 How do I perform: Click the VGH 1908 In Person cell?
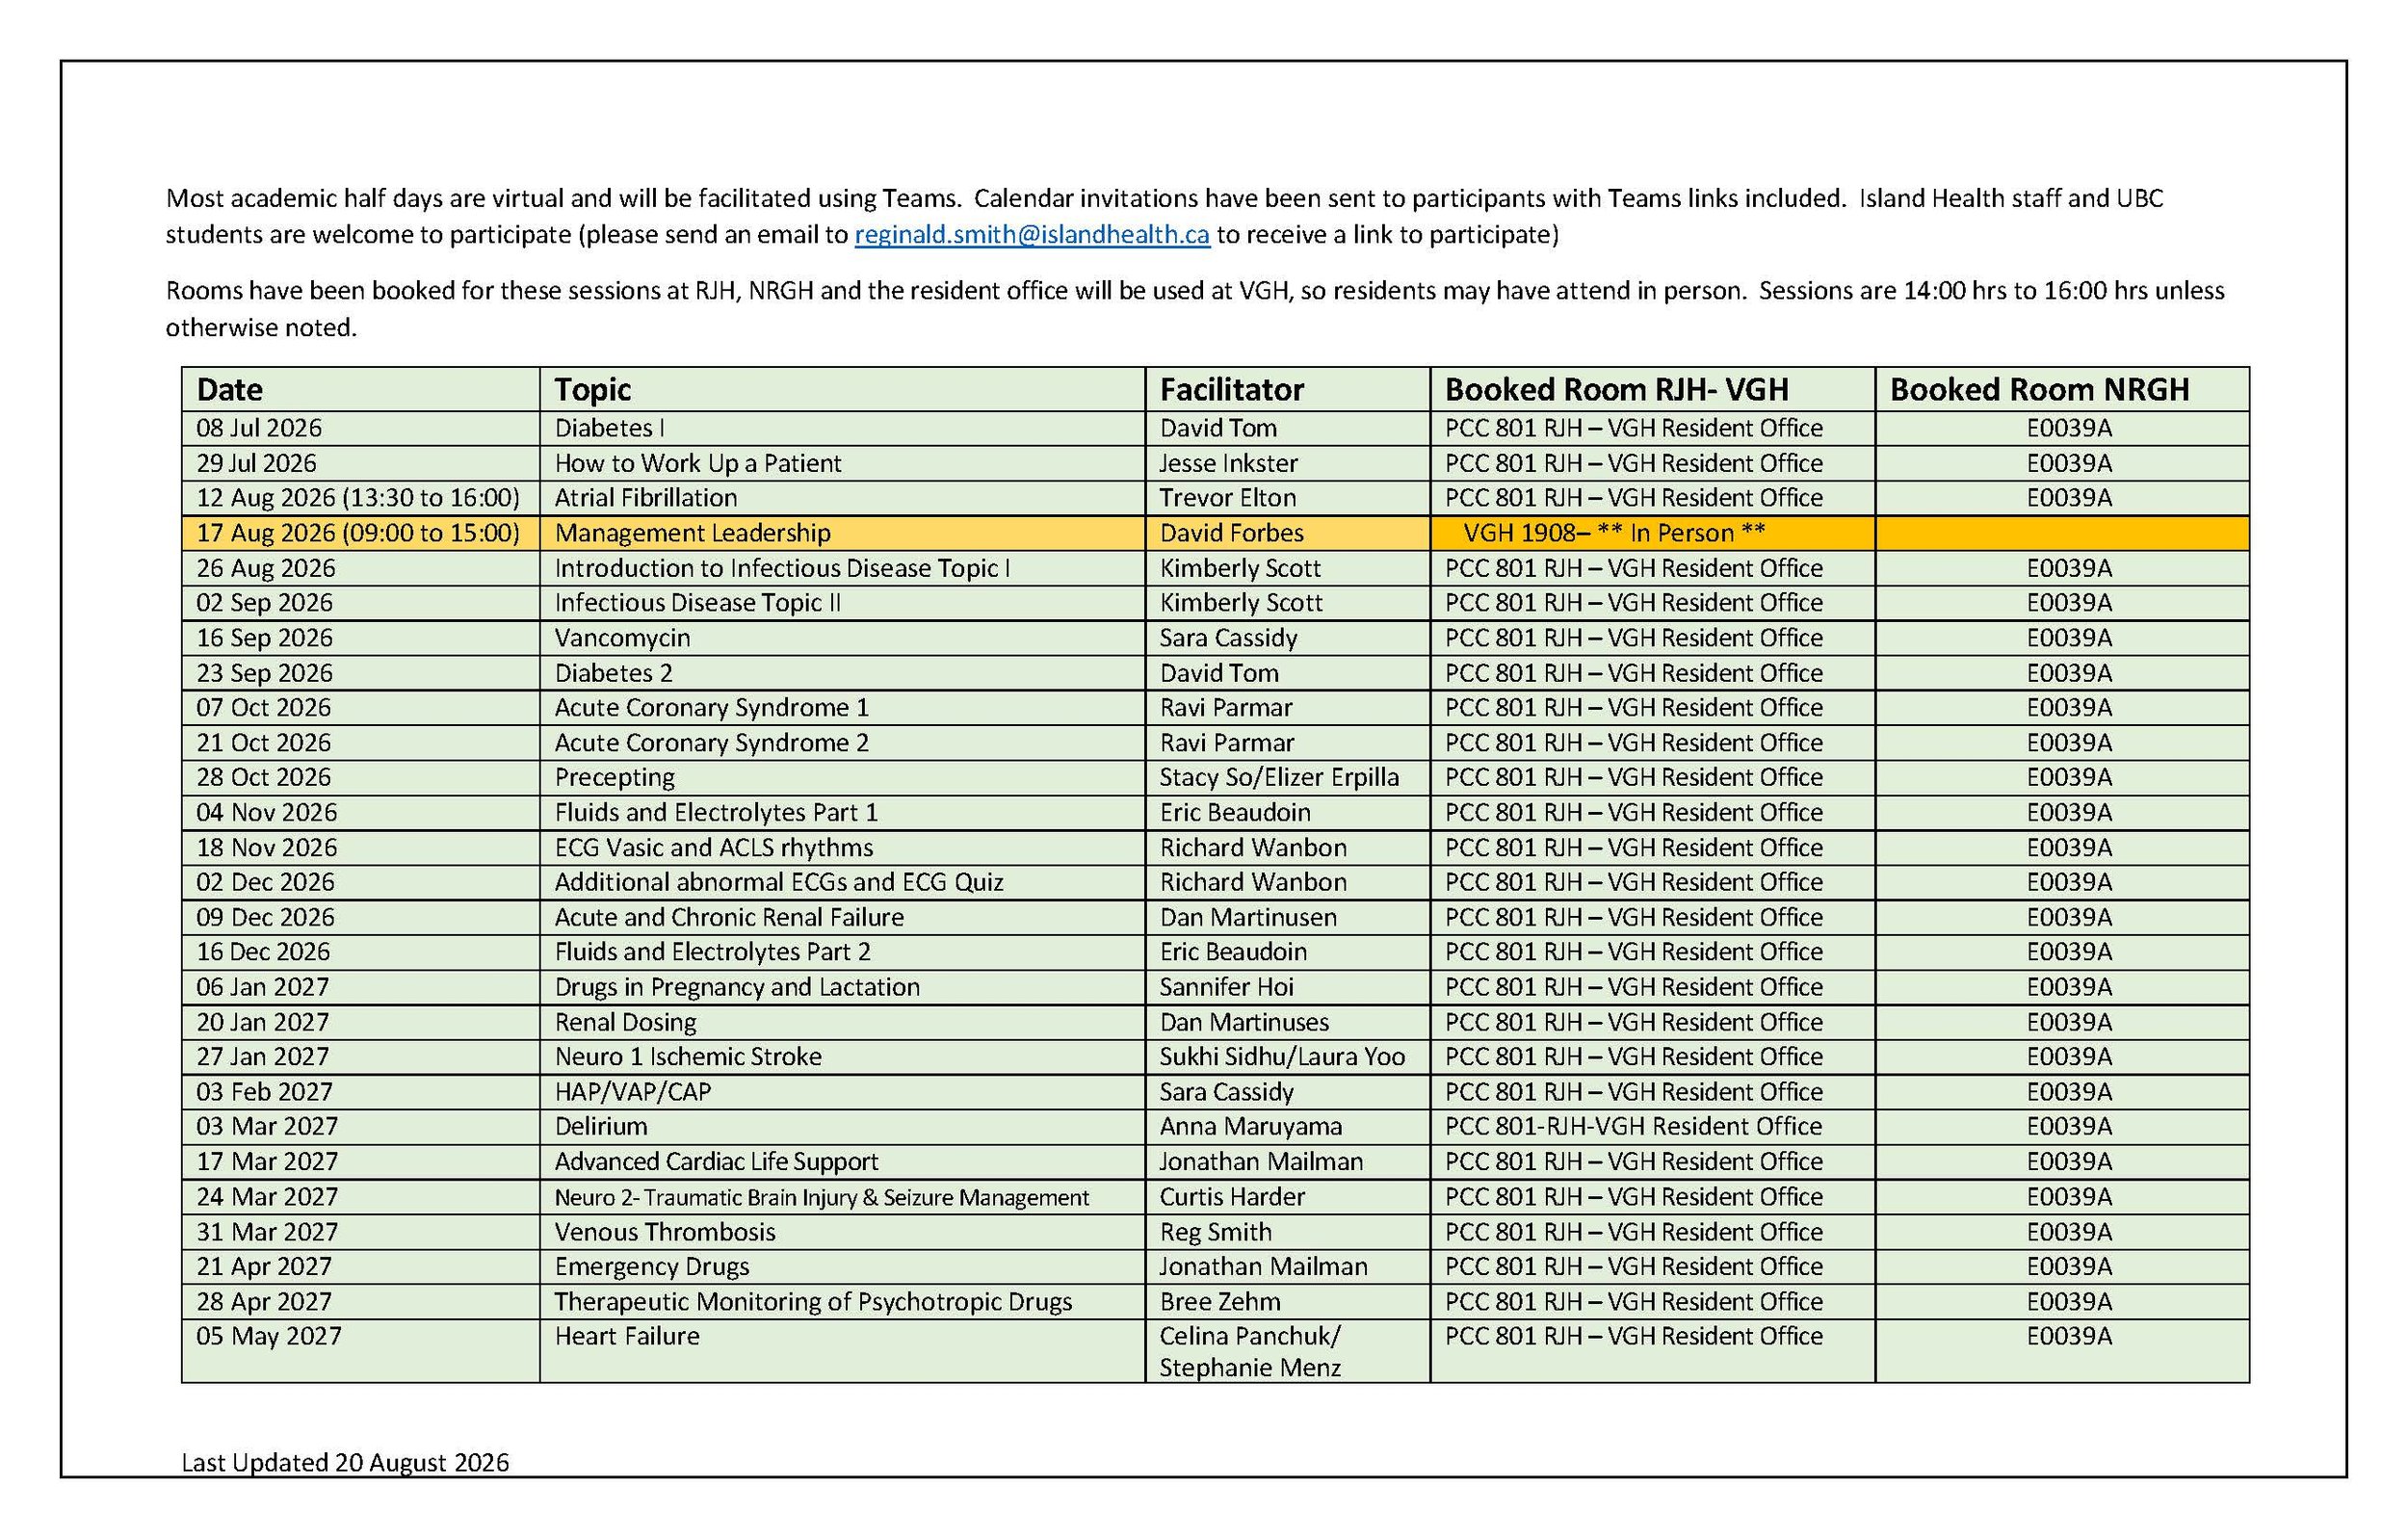click(x=1652, y=533)
